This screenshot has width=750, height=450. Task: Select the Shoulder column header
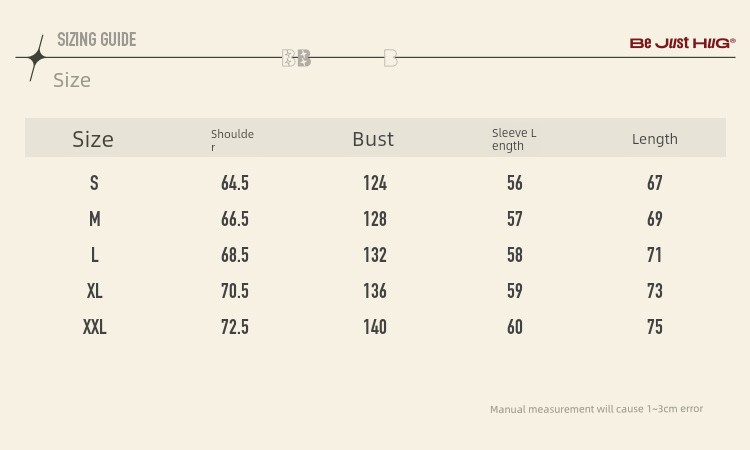click(232, 140)
